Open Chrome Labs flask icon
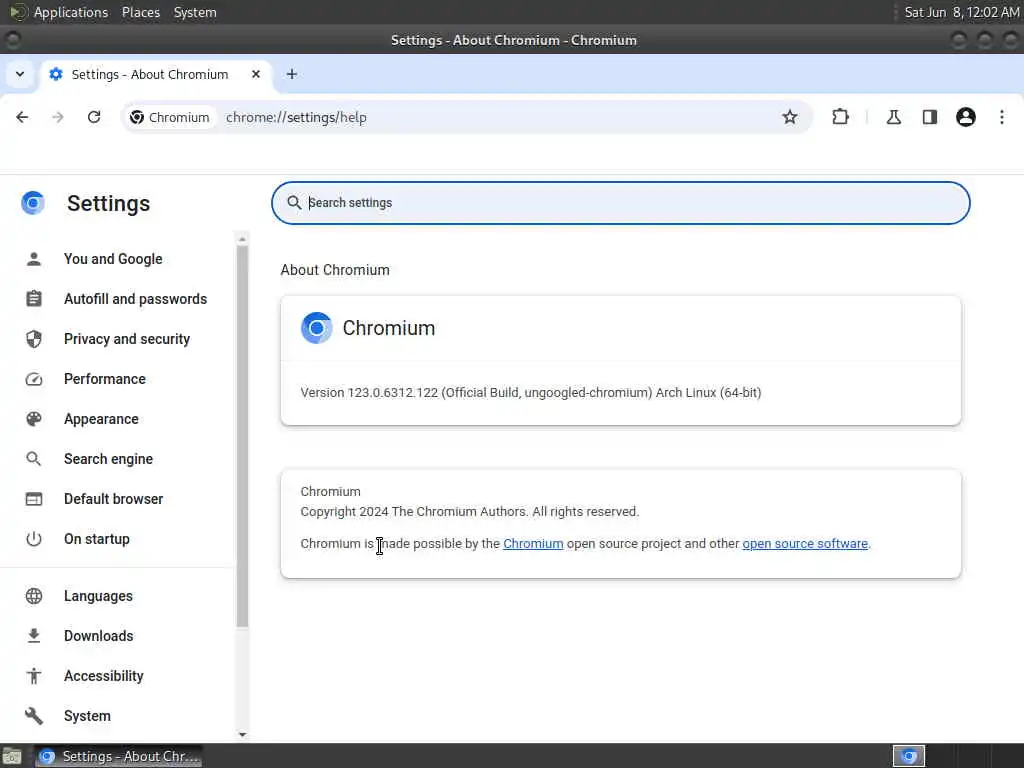This screenshot has height=768, width=1024. [x=893, y=117]
